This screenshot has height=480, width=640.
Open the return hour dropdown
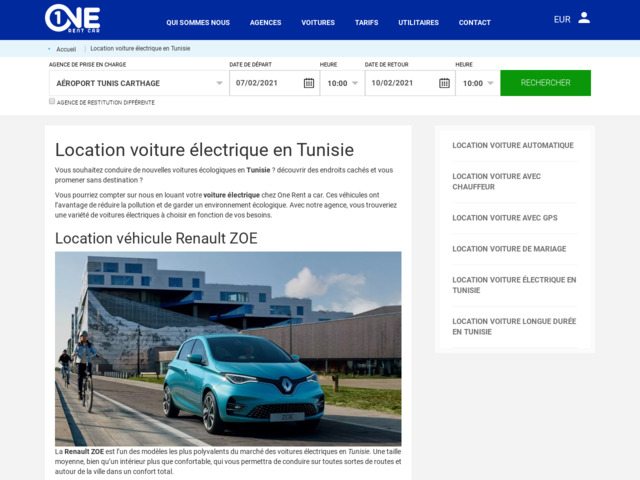point(478,83)
